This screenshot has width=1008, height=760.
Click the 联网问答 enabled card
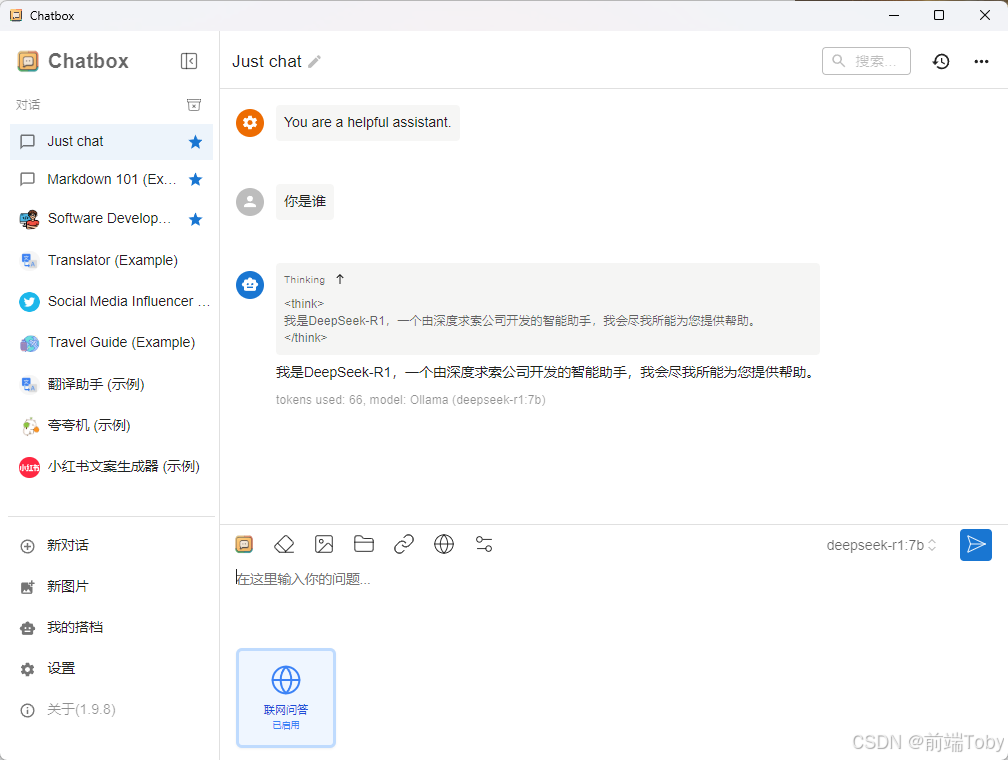coord(286,698)
